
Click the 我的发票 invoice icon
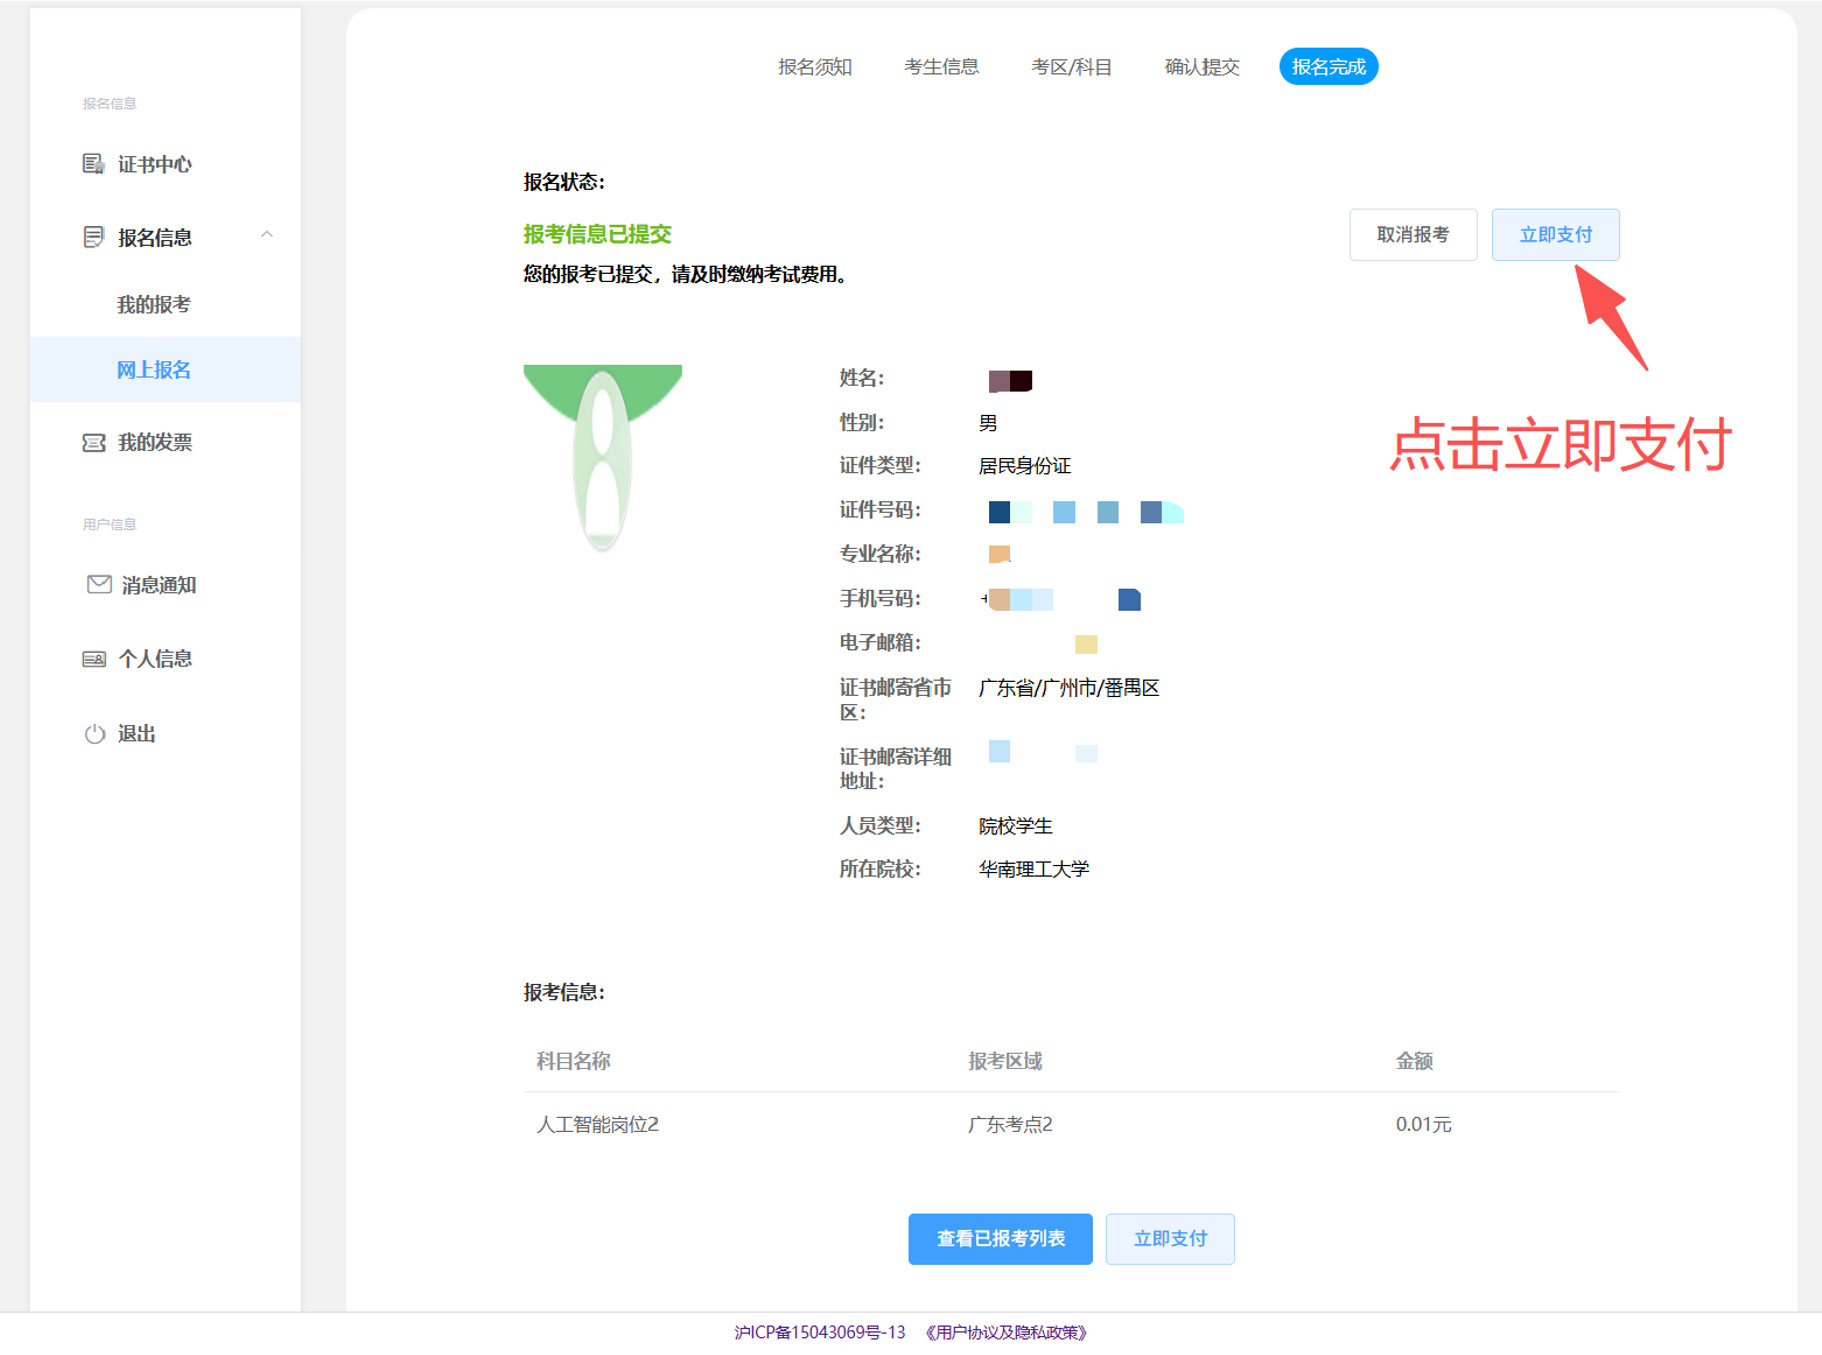click(x=93, y=442)
